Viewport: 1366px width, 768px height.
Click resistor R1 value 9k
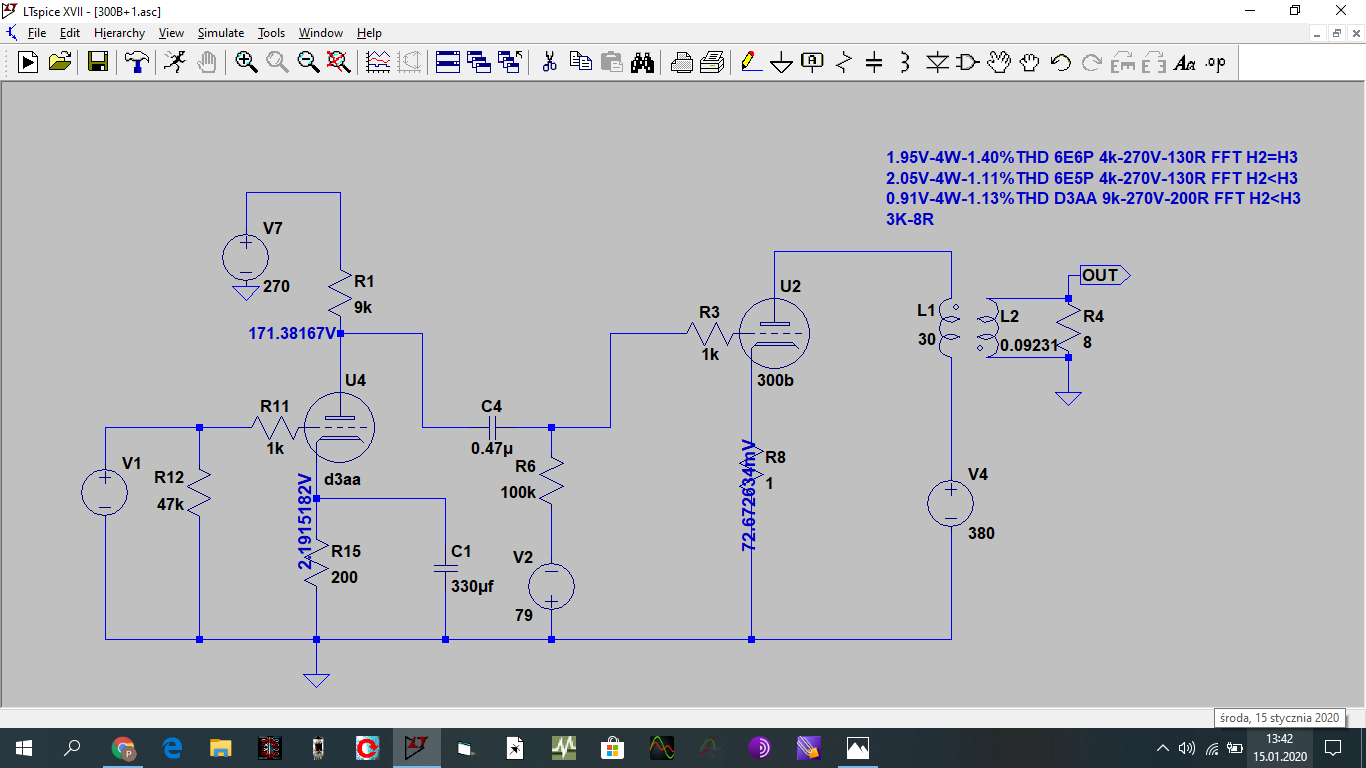coord(363,307)
